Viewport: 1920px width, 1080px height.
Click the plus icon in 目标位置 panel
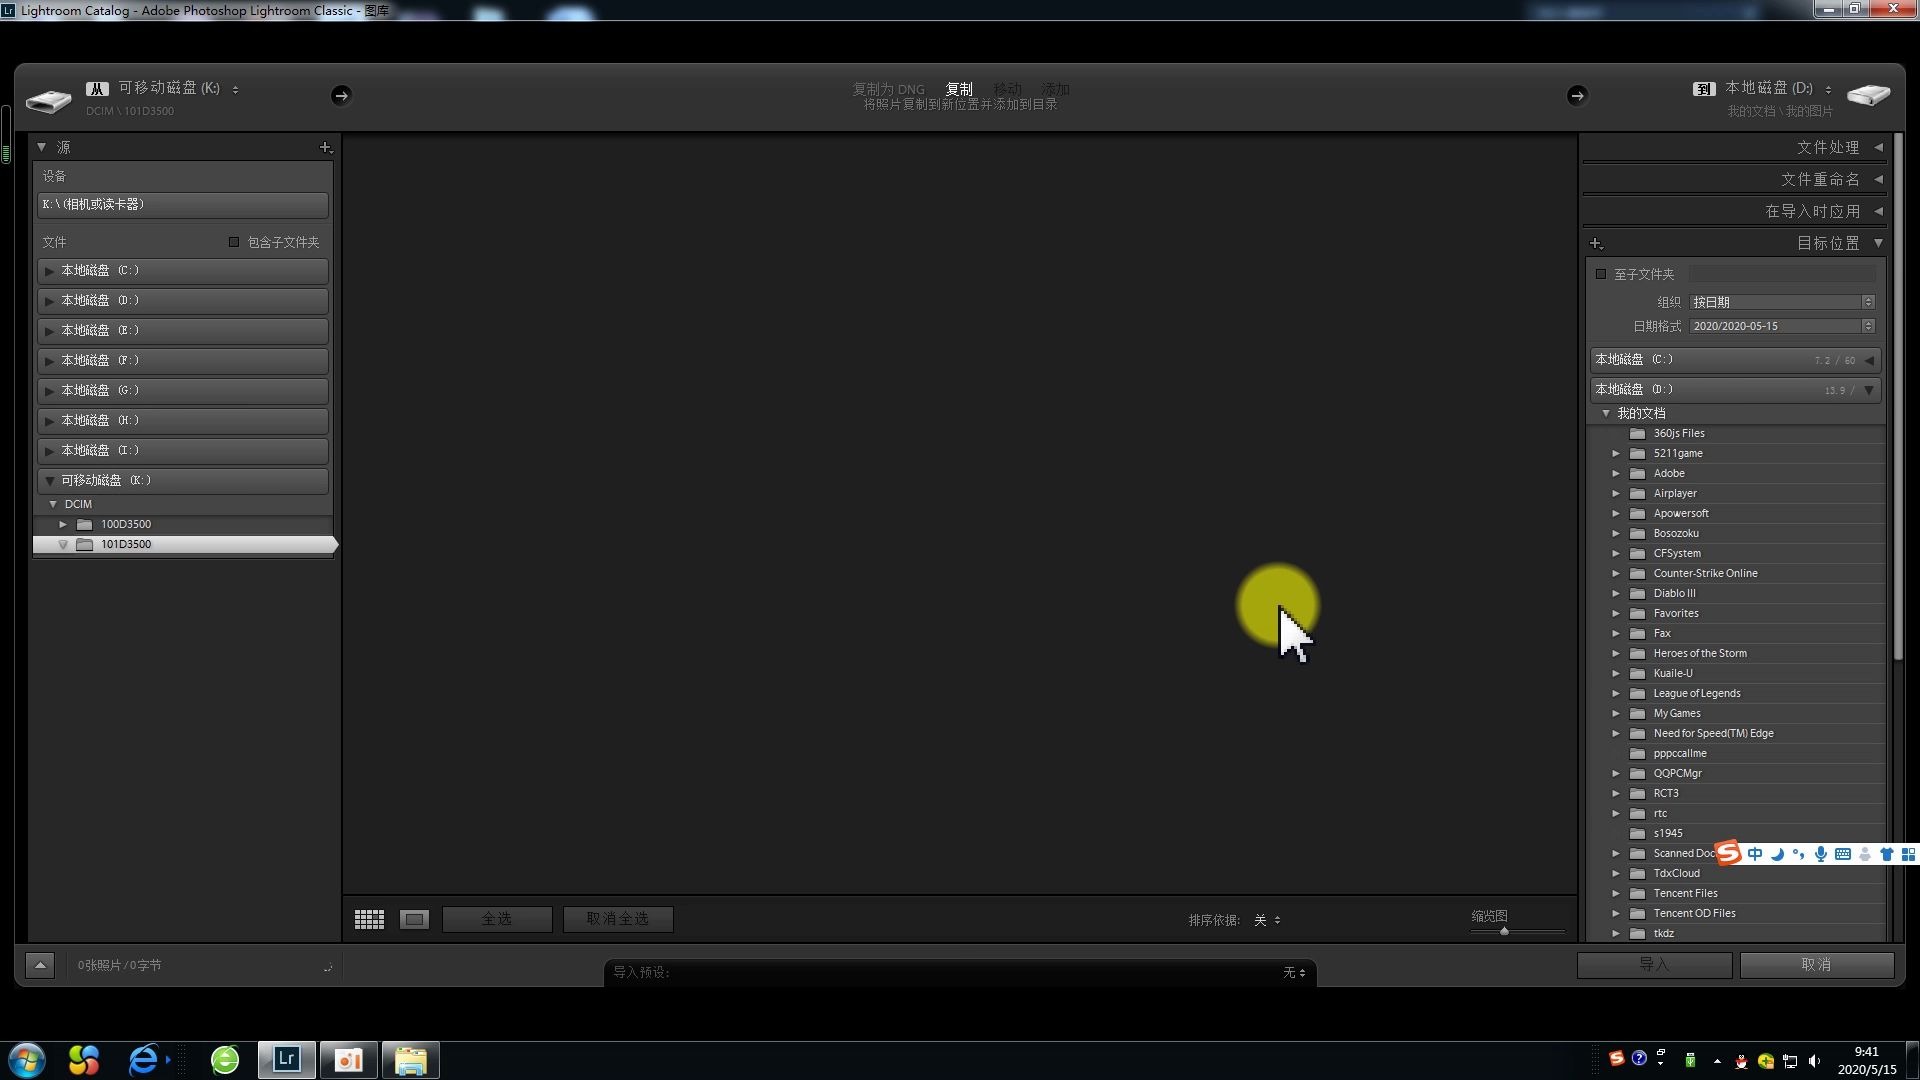point(1596,243)
